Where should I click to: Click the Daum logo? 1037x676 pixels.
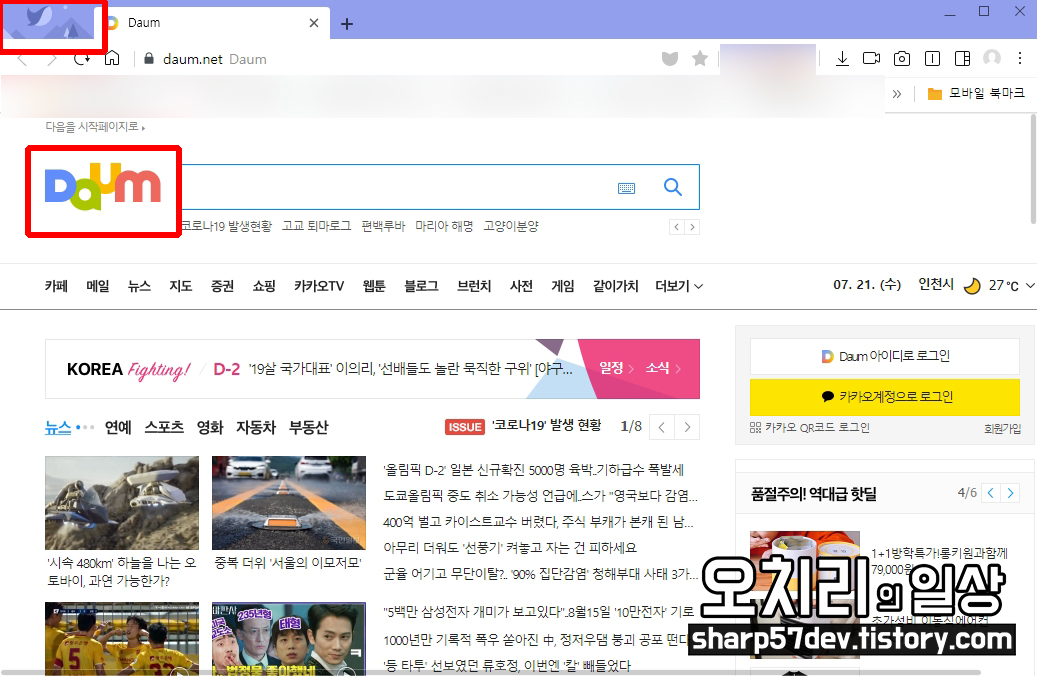coord(103,187)
